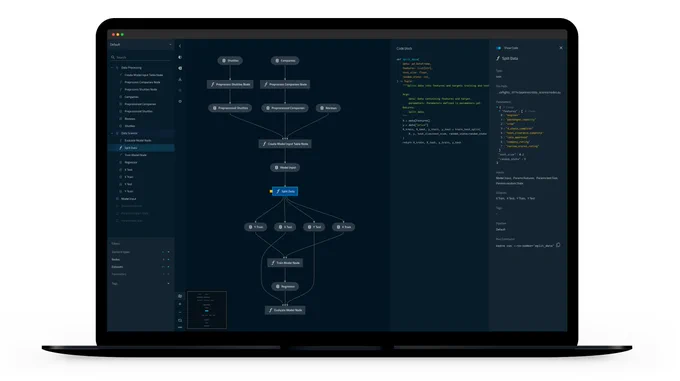680x381 pixels.
Task: Toggle the Datasets filter checkbox
Action: click(x=169, y=267)
